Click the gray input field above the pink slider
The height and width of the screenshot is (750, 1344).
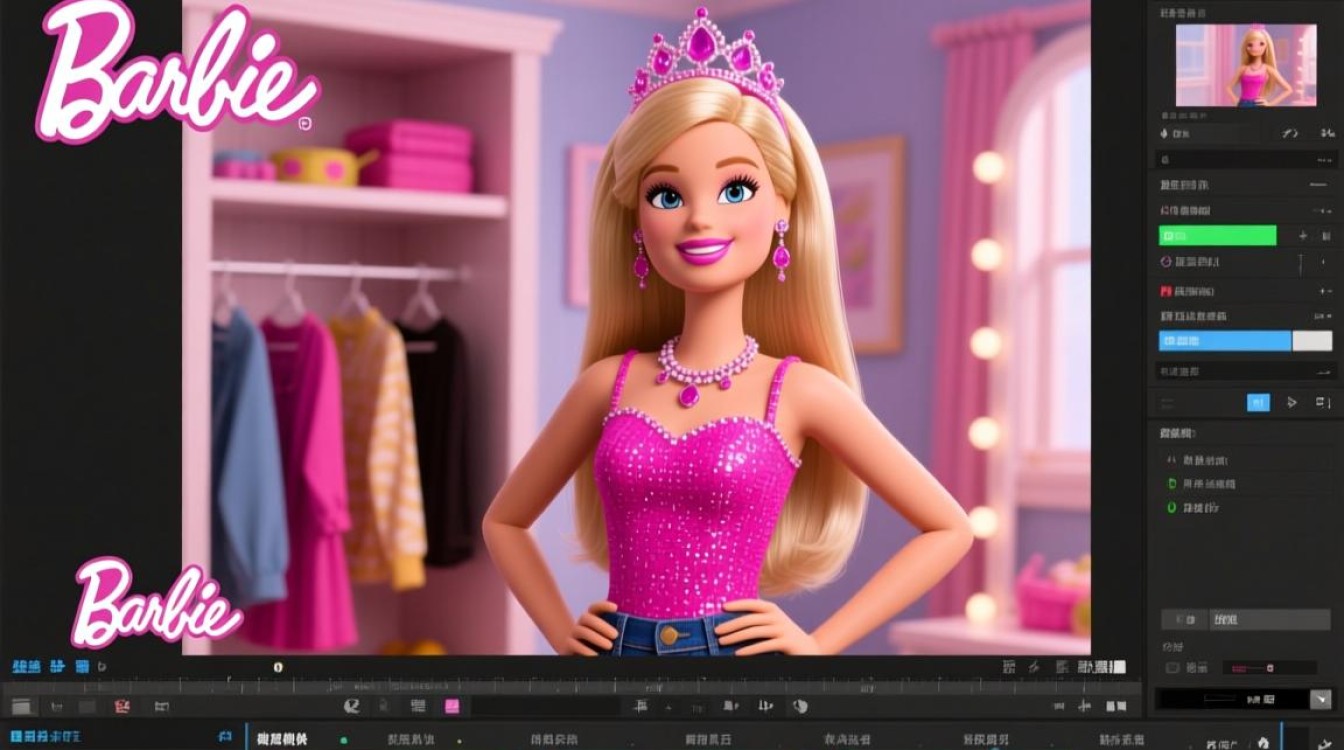(x=1270, y=620)
